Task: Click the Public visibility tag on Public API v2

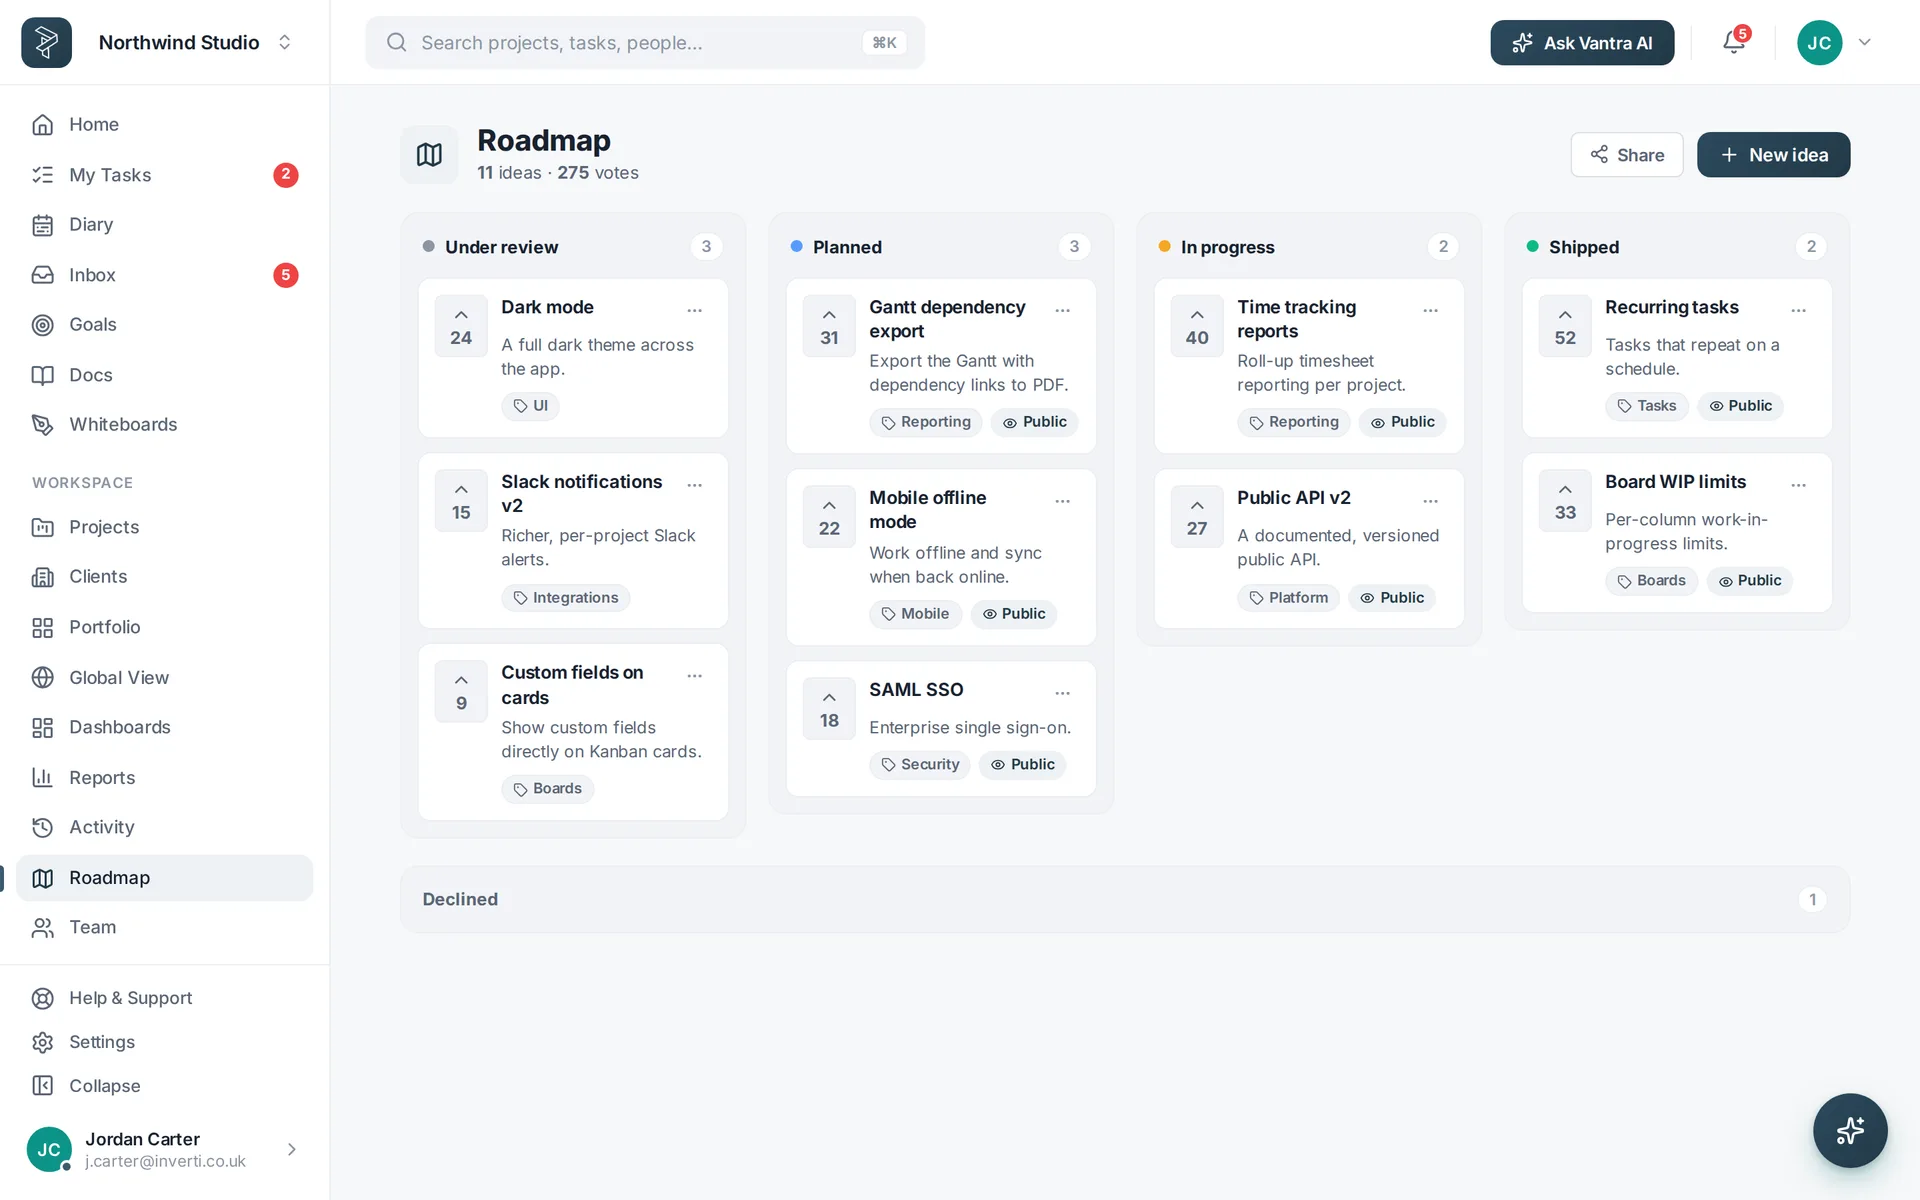Action: tap(1392, 598)
